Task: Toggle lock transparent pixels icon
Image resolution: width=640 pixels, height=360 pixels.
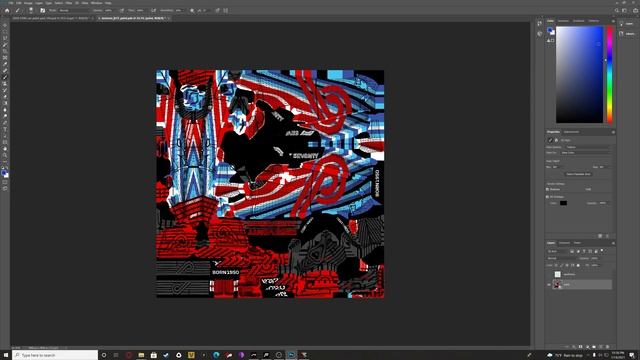Action: point(556,265)
